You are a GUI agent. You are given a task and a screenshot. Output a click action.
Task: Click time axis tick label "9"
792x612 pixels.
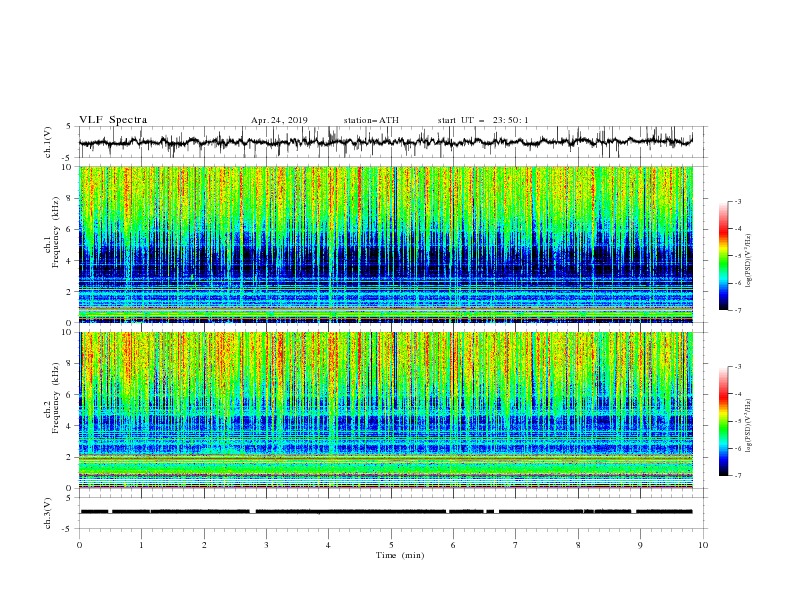click(640, 545)
